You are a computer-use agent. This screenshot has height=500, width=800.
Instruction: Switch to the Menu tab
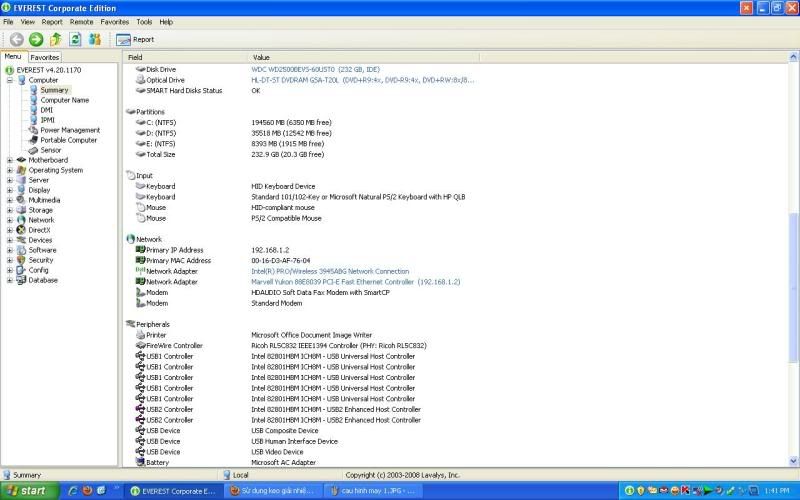tap(13, 57)
